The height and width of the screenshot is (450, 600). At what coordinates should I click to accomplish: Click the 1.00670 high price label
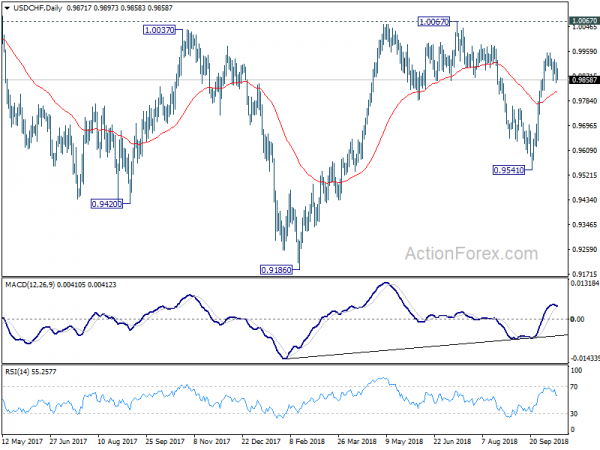(x=434, y=21)
